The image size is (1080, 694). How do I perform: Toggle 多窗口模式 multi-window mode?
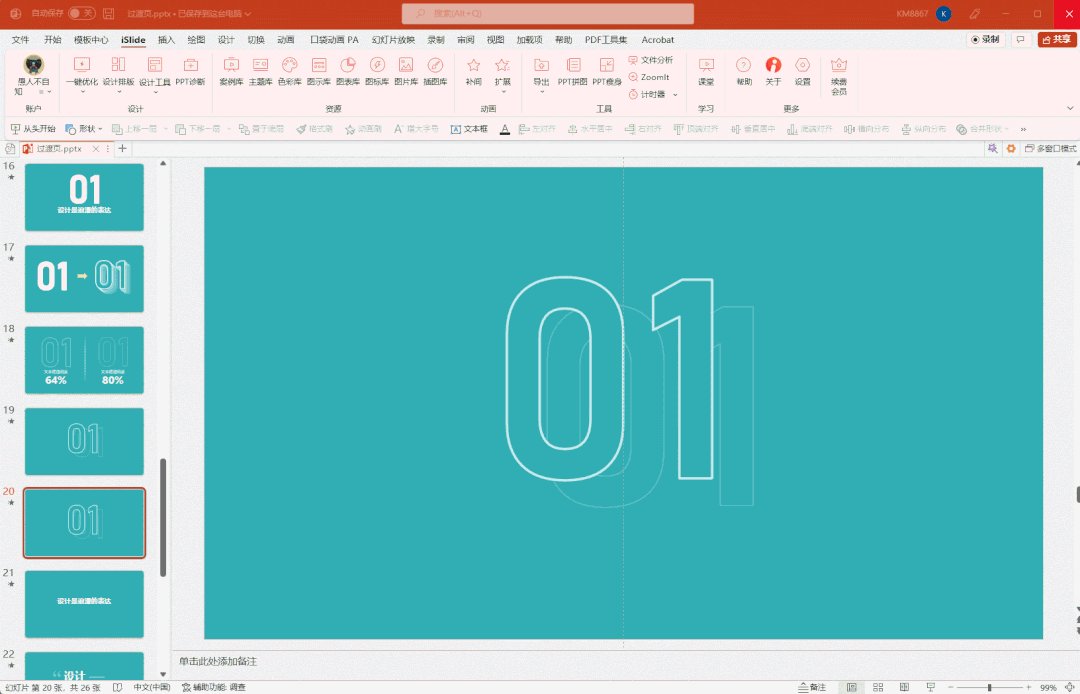1051,148
